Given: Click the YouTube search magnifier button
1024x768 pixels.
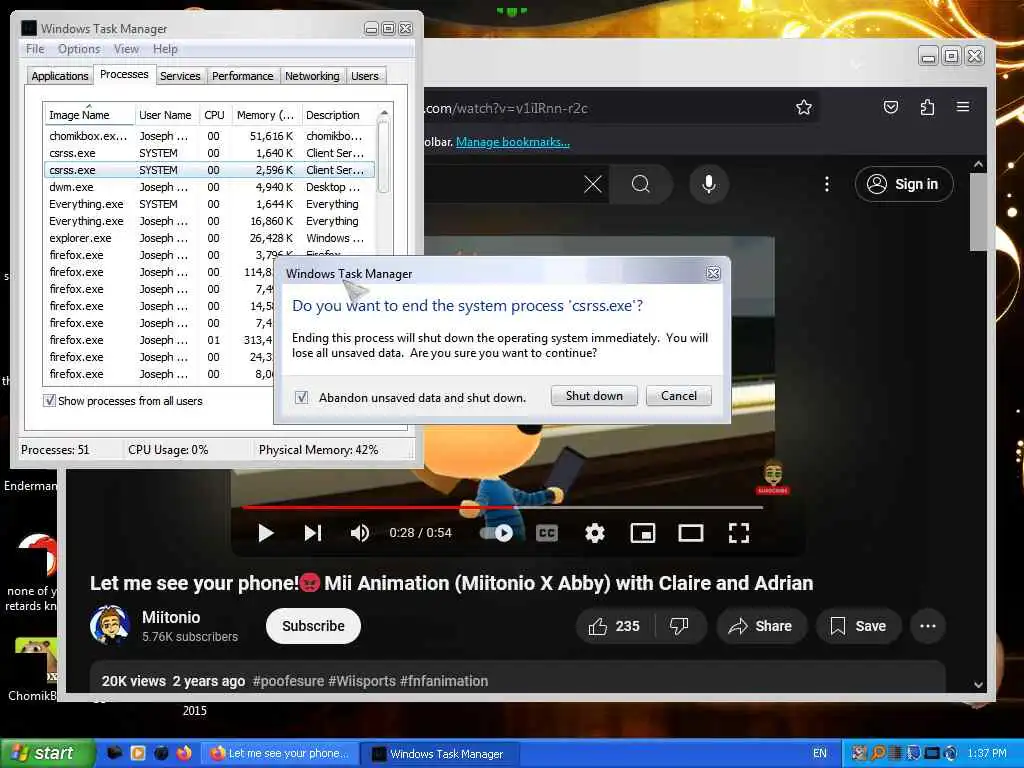Looking at the screenshot, I should (641, 184).
